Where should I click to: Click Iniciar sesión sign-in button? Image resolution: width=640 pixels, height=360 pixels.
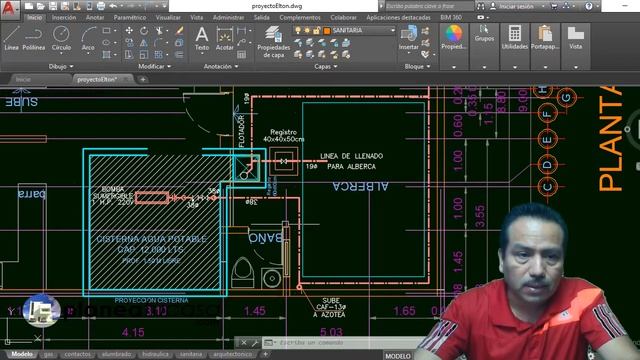pos(516,6)
